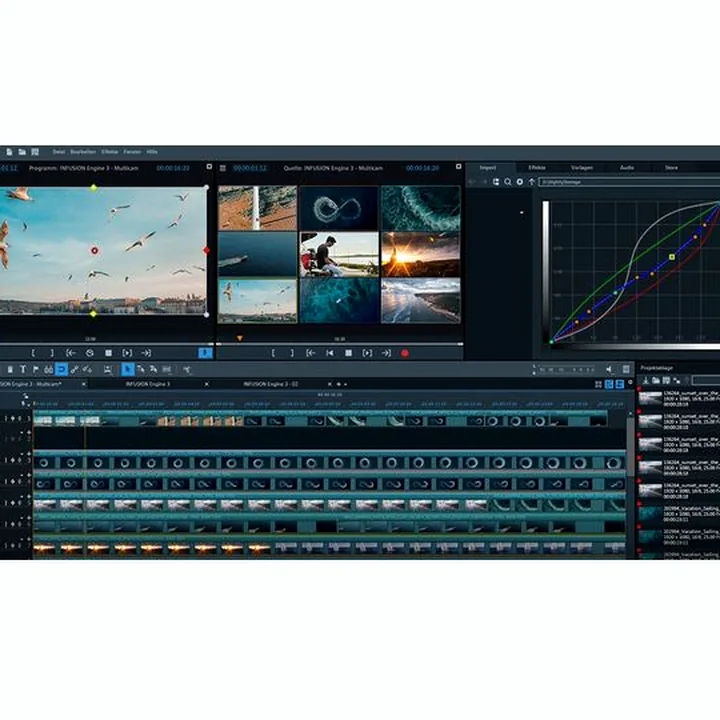
Task: Click the binoculars search icon in timeline toolbar
Action: pyautogui.click(x=48, y=369)
